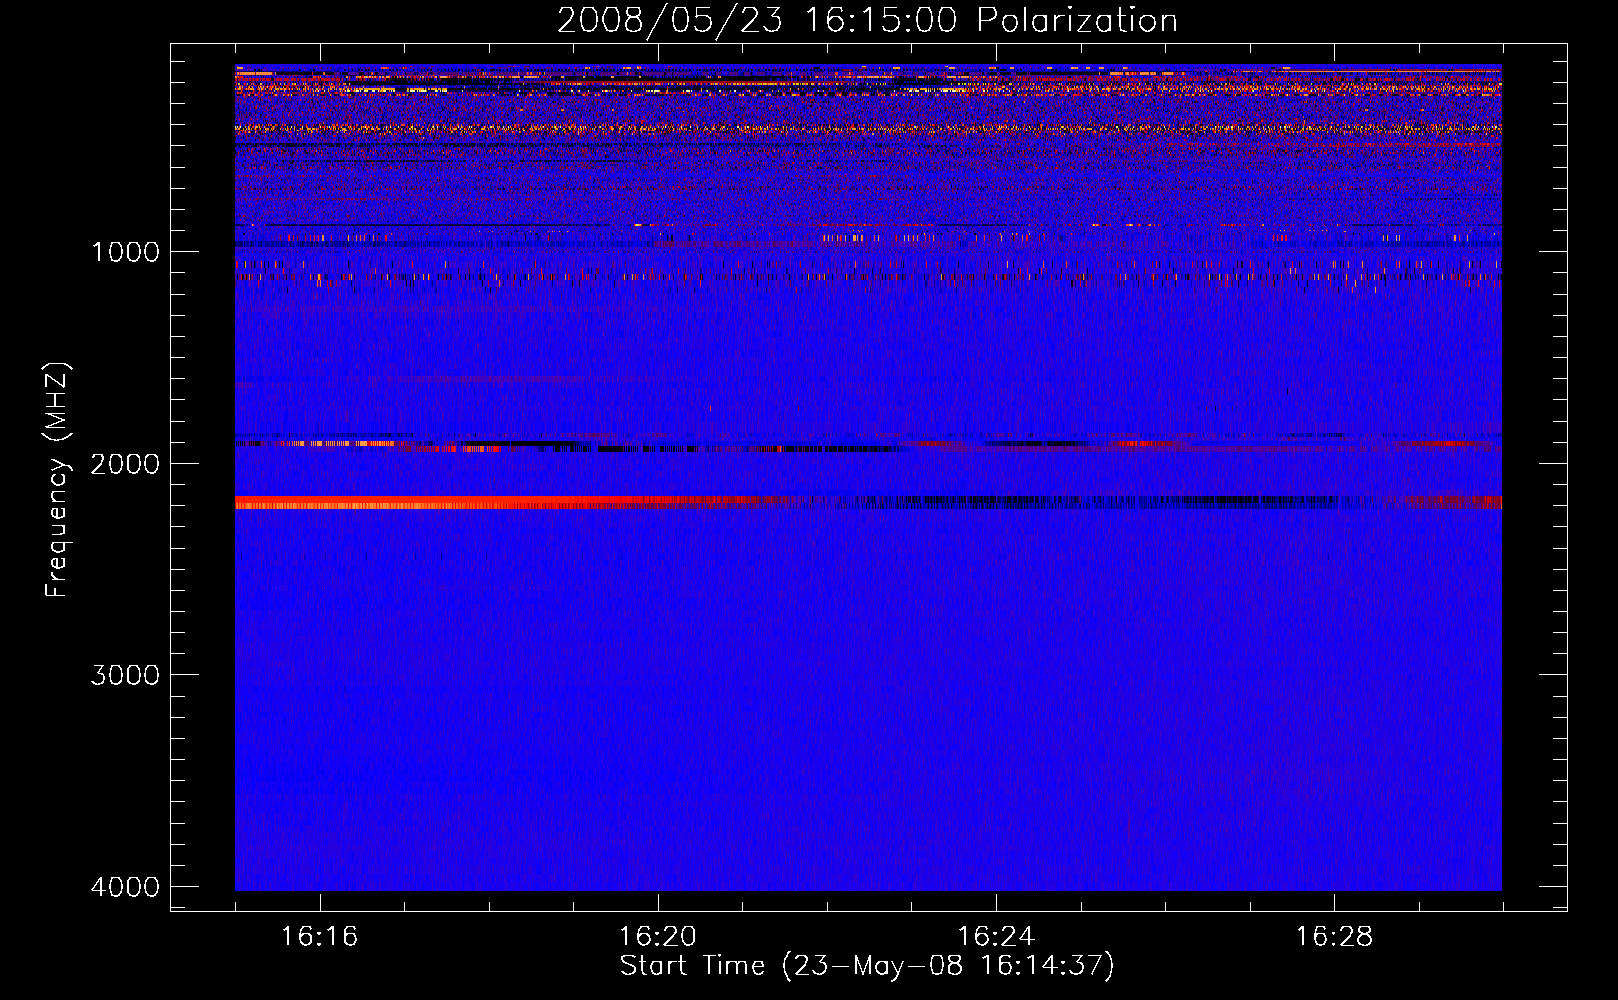The width and height of the screenshot is (1618, 1000).
Task: Click the 16:20 time tick label
Action: (658, 937)
